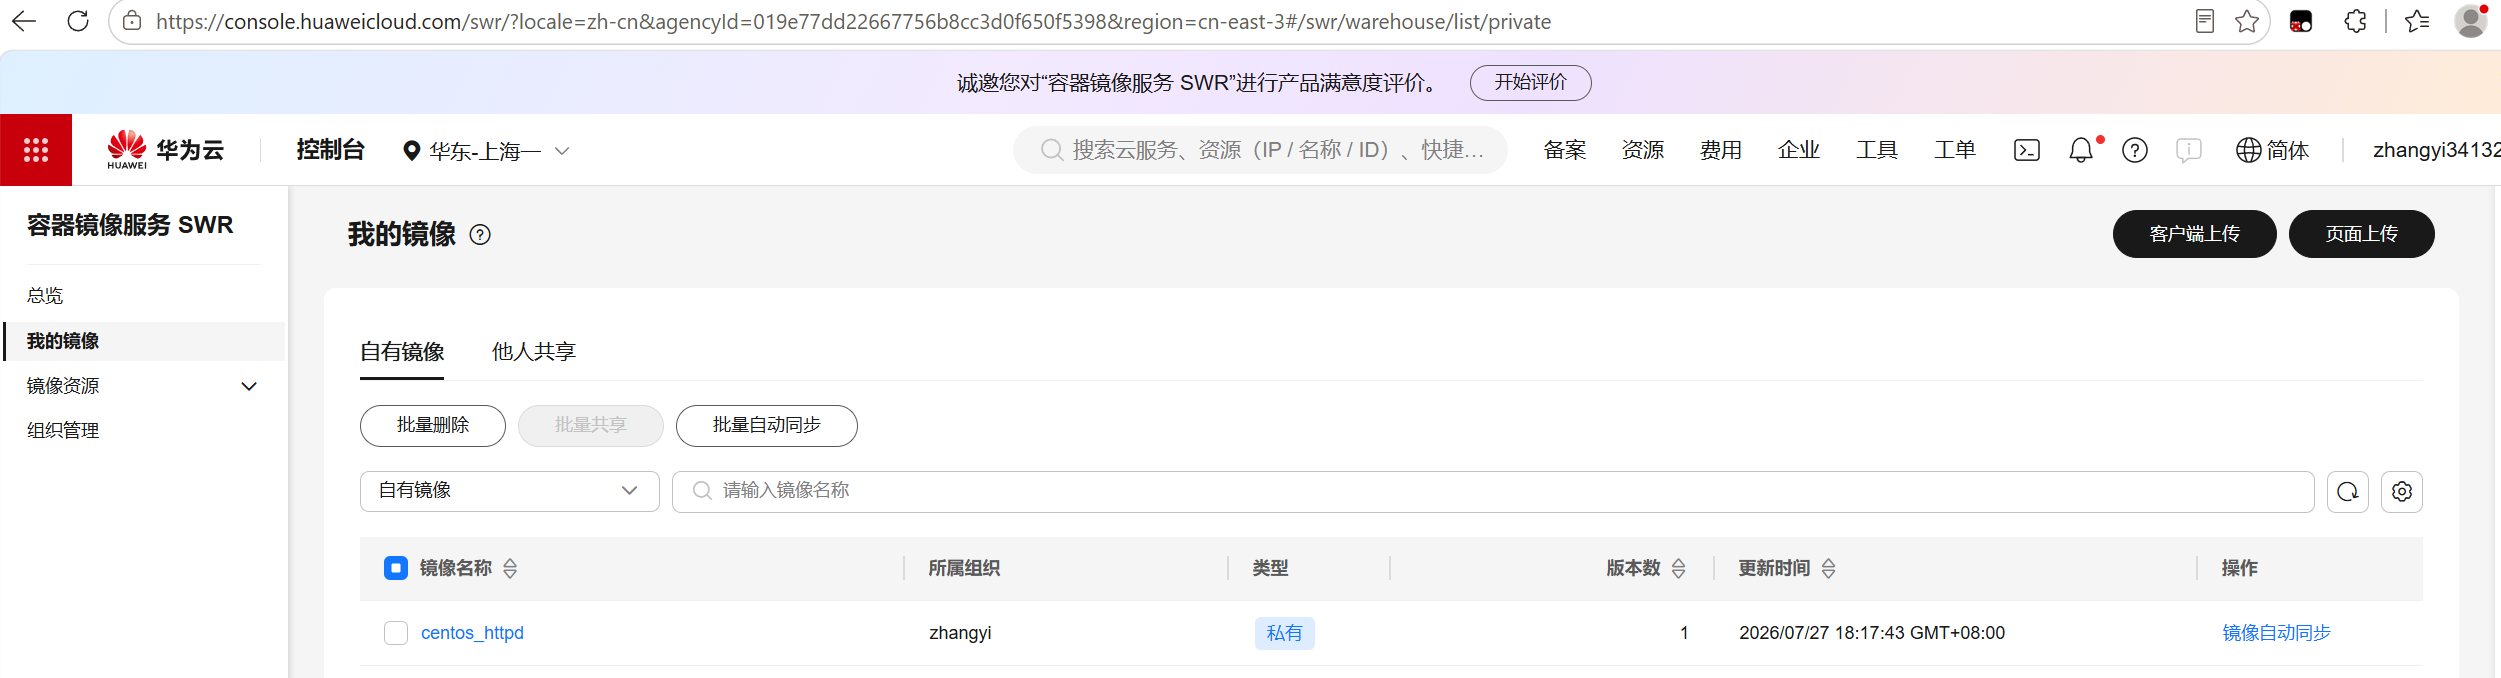Go back using the browser back arrow
This screenshot has height=678, width=2501.
coord(24,21)
